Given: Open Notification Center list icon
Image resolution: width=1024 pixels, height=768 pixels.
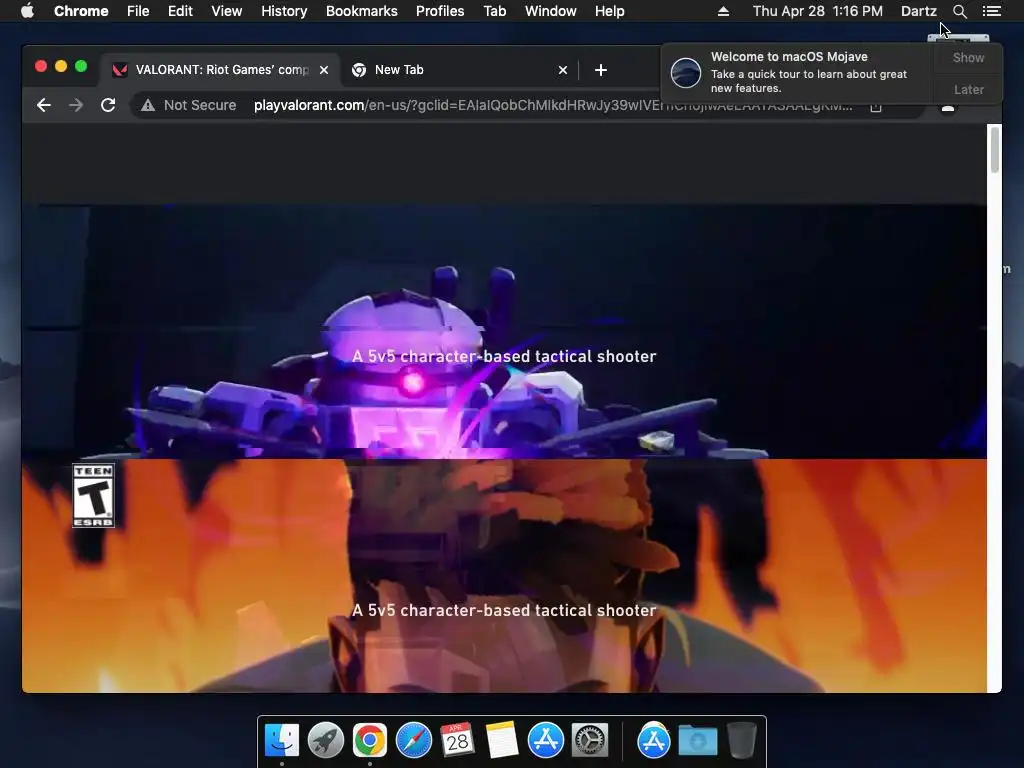Looking at the screenshot, I should pos(991,11).
